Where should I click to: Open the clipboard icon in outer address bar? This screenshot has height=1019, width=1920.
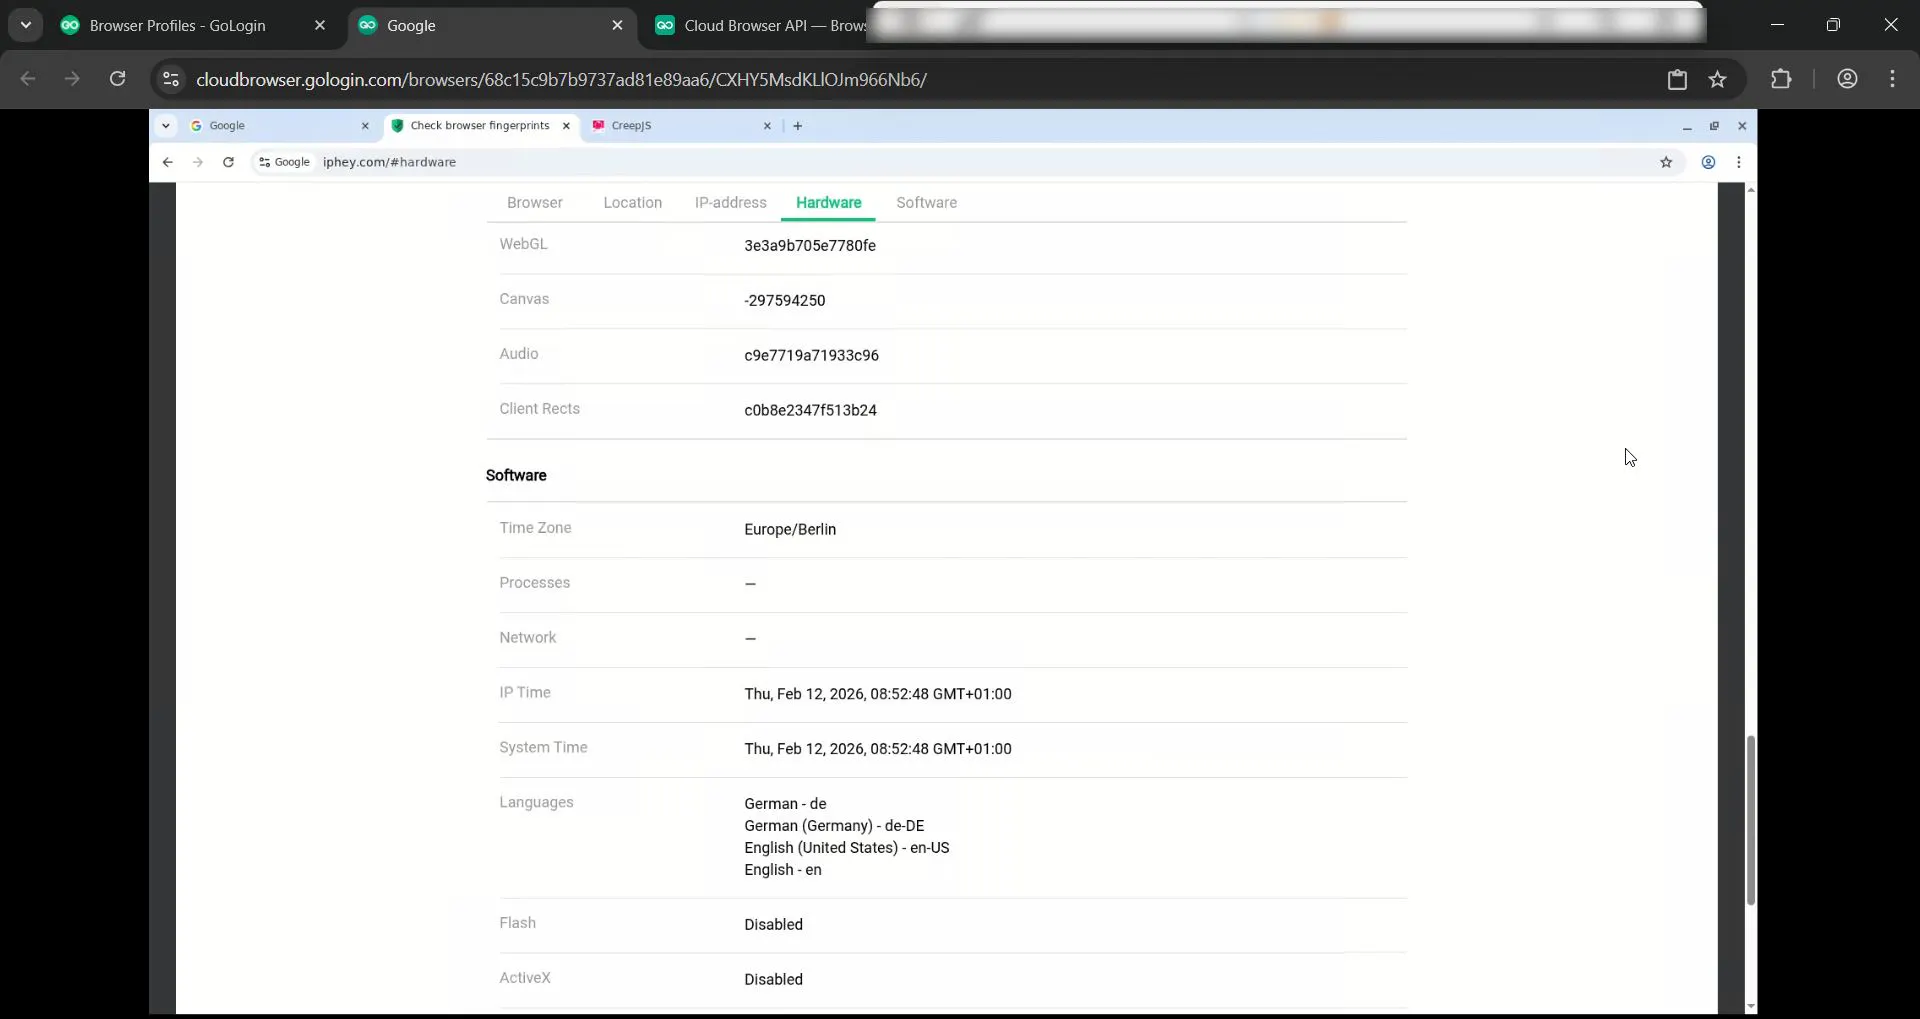click(x=1677, y=79)
